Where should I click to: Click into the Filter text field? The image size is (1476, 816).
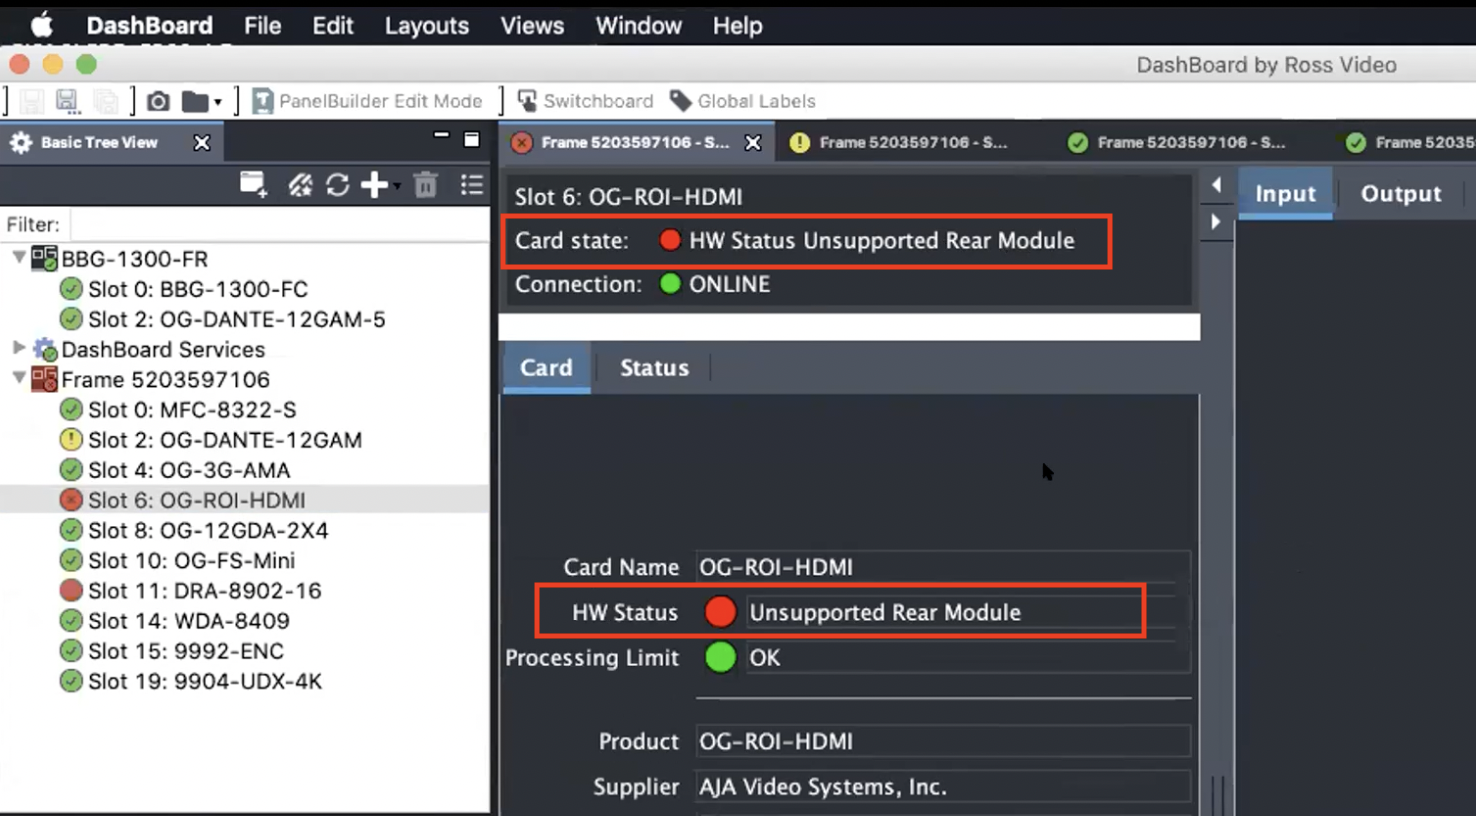(x=279, y=225)
